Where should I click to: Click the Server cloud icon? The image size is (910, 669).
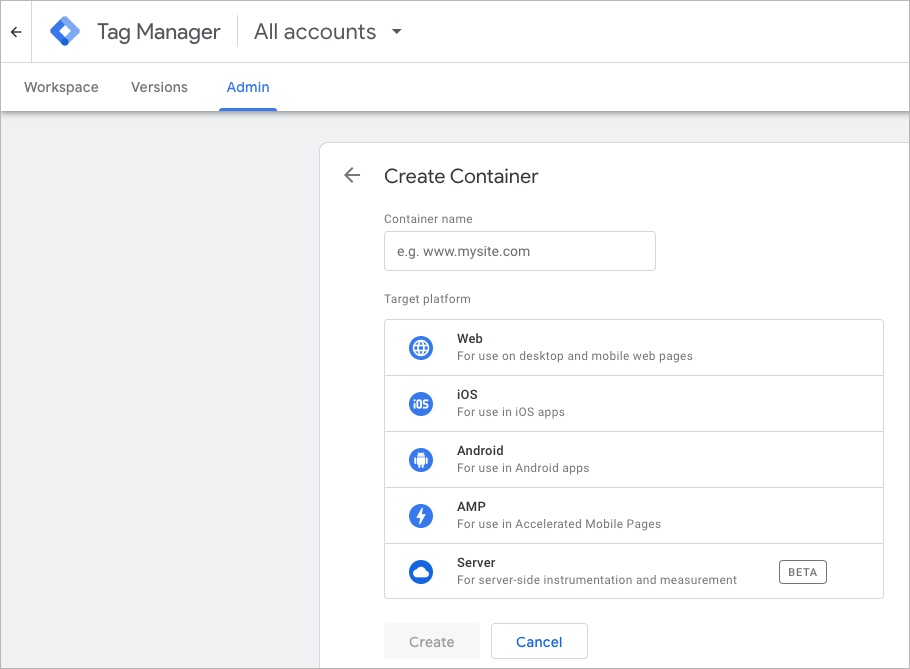(421, 572)
